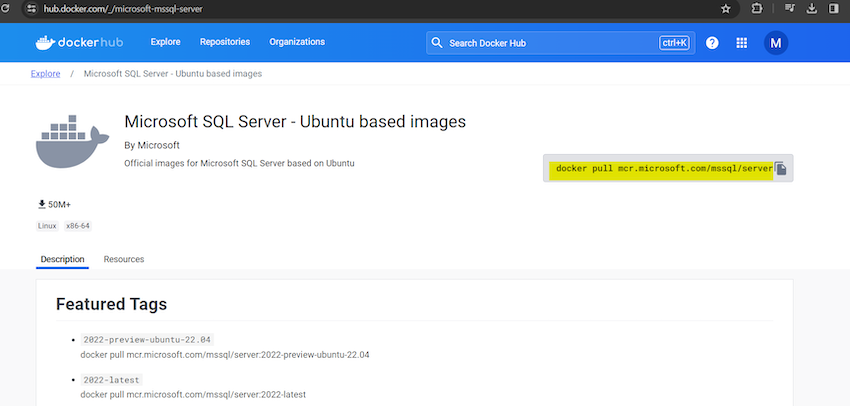Switch to the Resources tab
The image size is (850, 406).
click(x=124, y=259)
